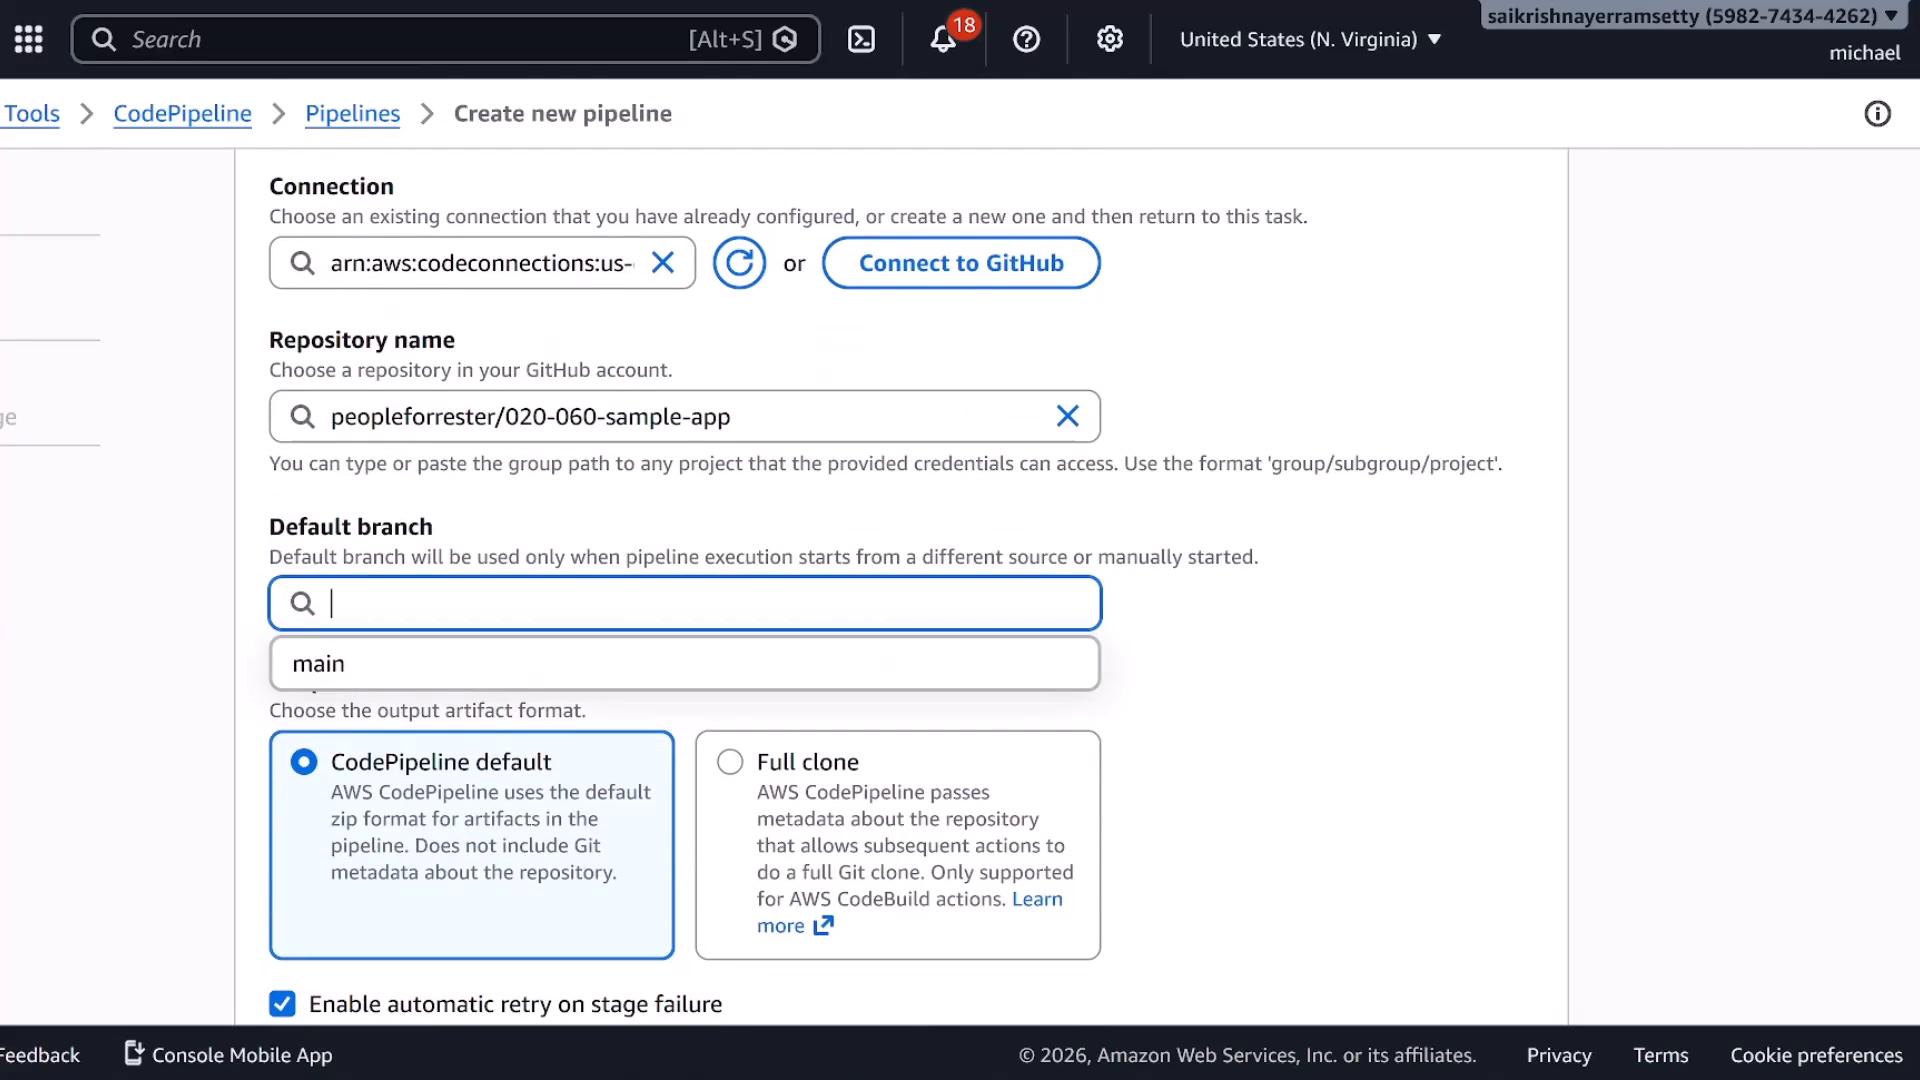Screen dimensions: 1920x1080
Task: Open Terms link in footer
Action: coord(1660,1055)
